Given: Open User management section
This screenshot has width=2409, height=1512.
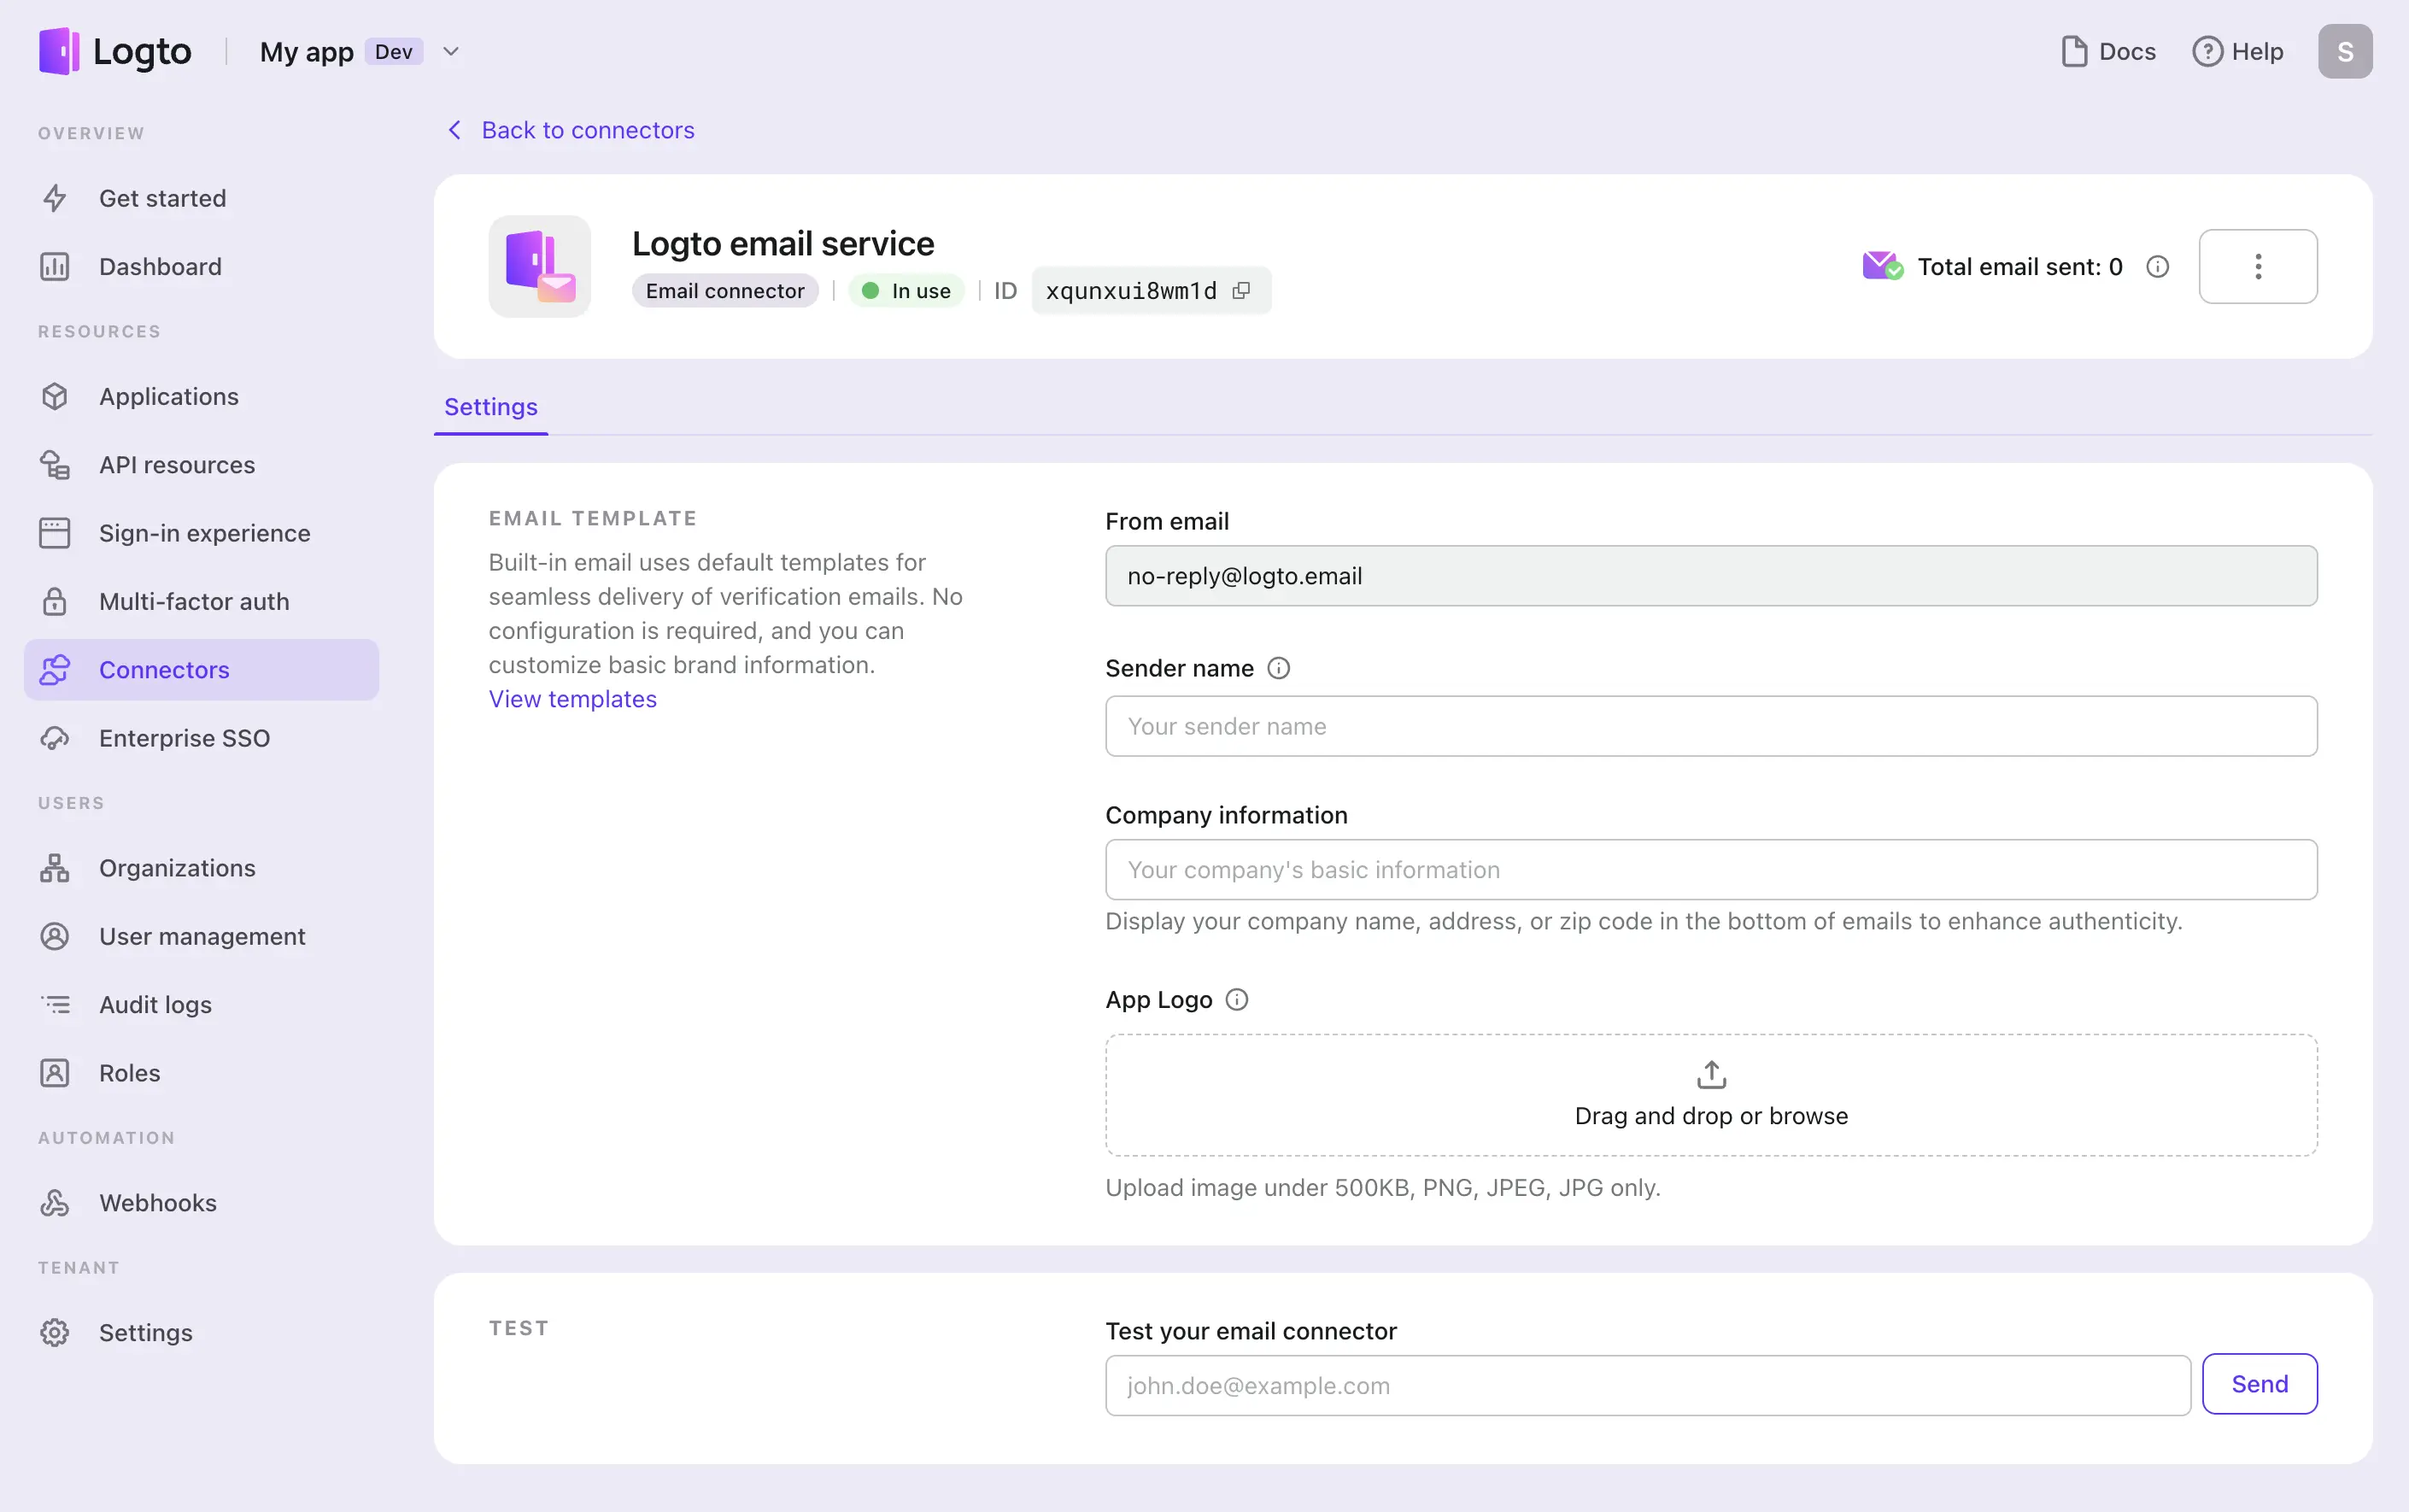Looking at the screenshot, I should pos(201,937).
